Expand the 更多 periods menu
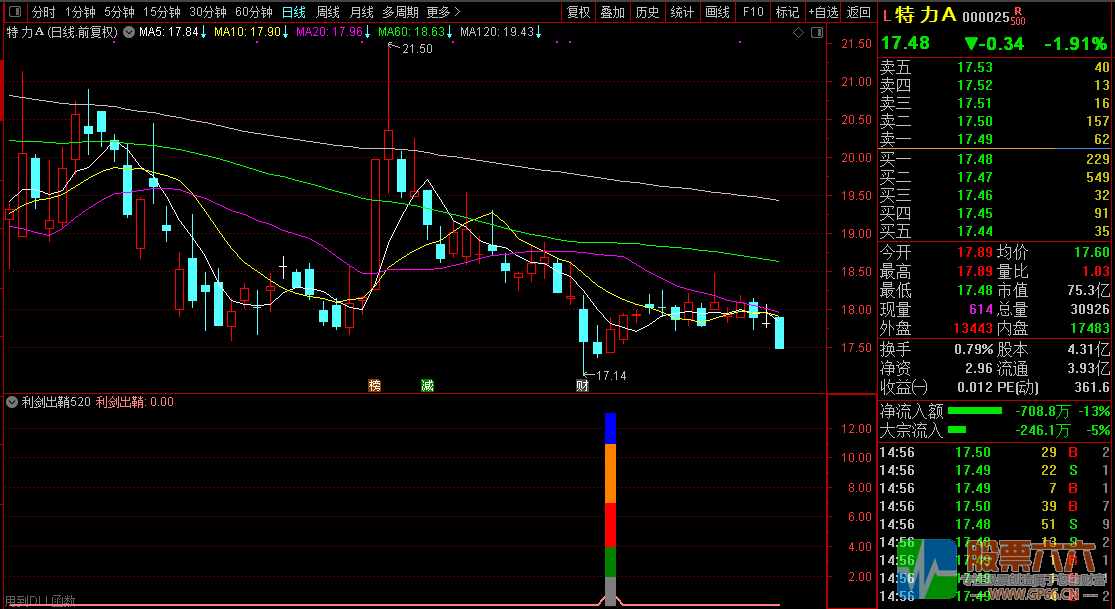Viewport: 1115px width, 609px height. point(443,12)
